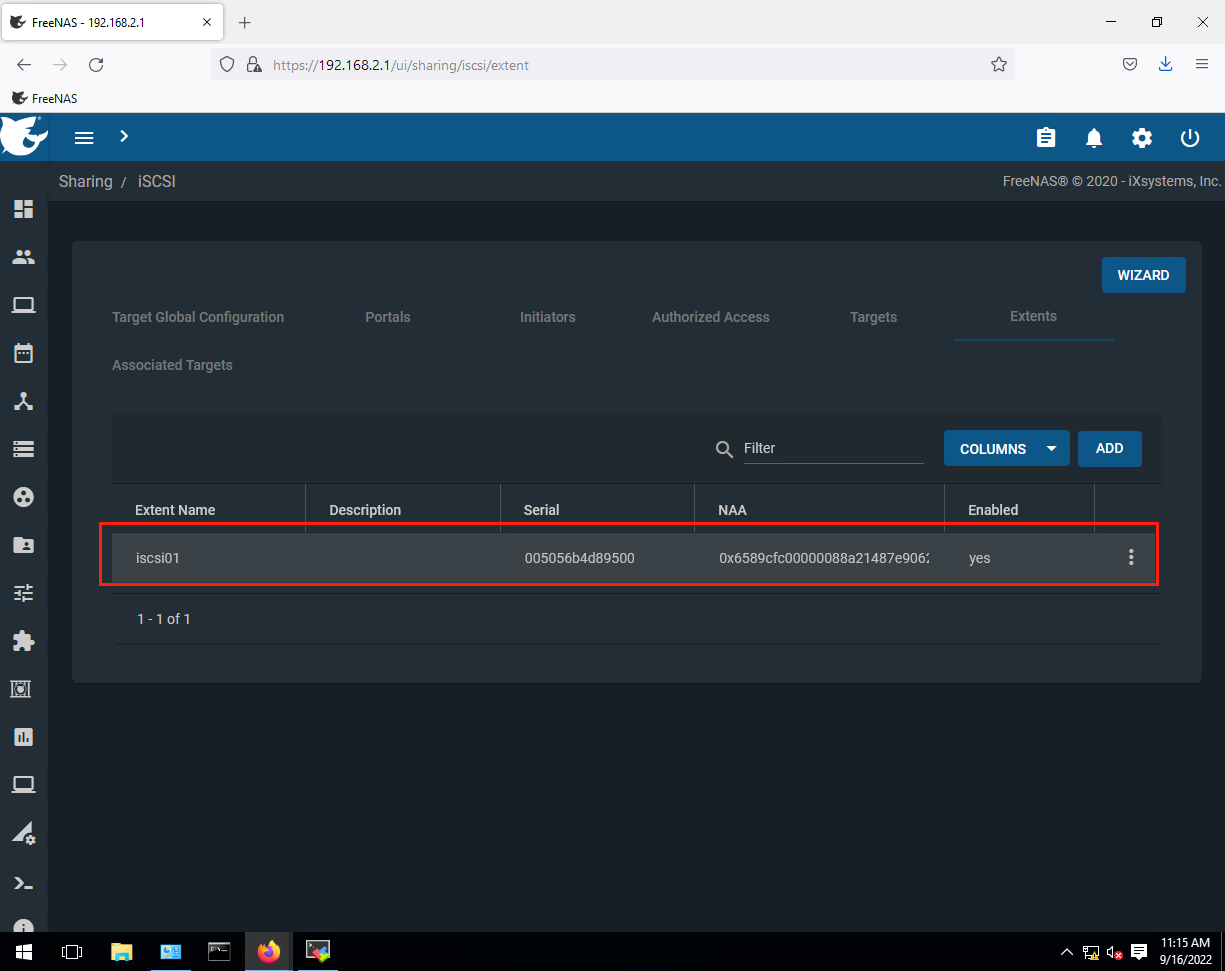Sort by Serial column header
Screen dimensions: 1225x971
(x=542, y=510)
